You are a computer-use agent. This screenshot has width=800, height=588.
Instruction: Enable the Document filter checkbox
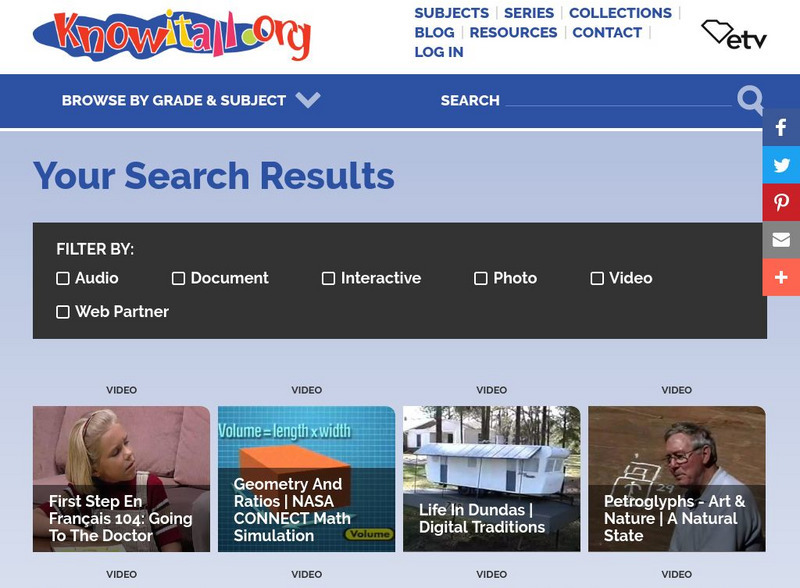(178, 278)
